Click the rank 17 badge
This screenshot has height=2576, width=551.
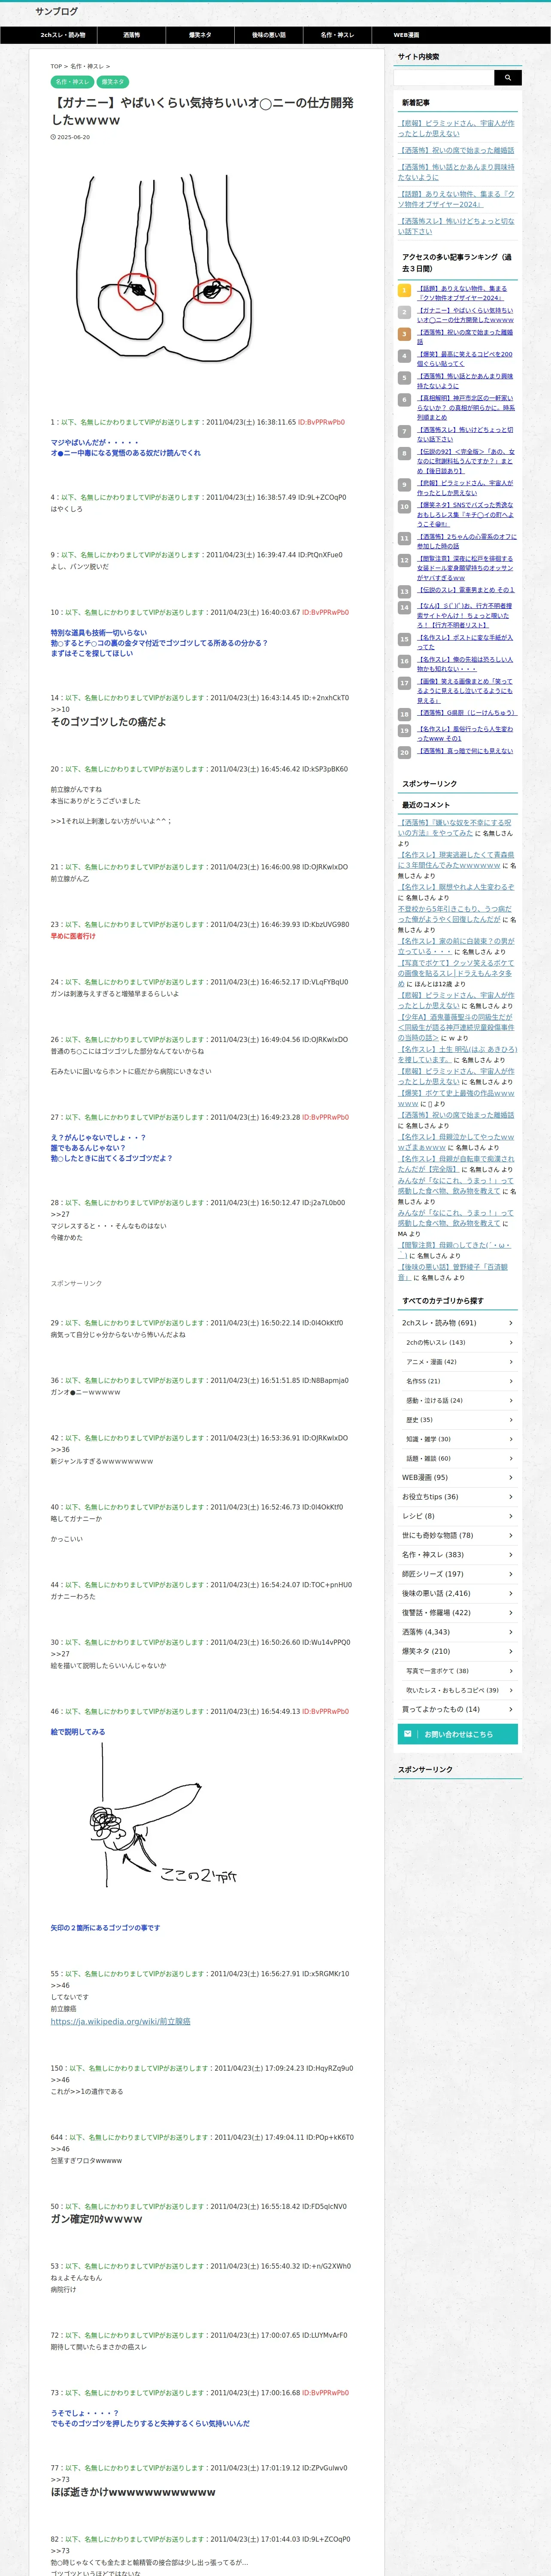[404, 683]
